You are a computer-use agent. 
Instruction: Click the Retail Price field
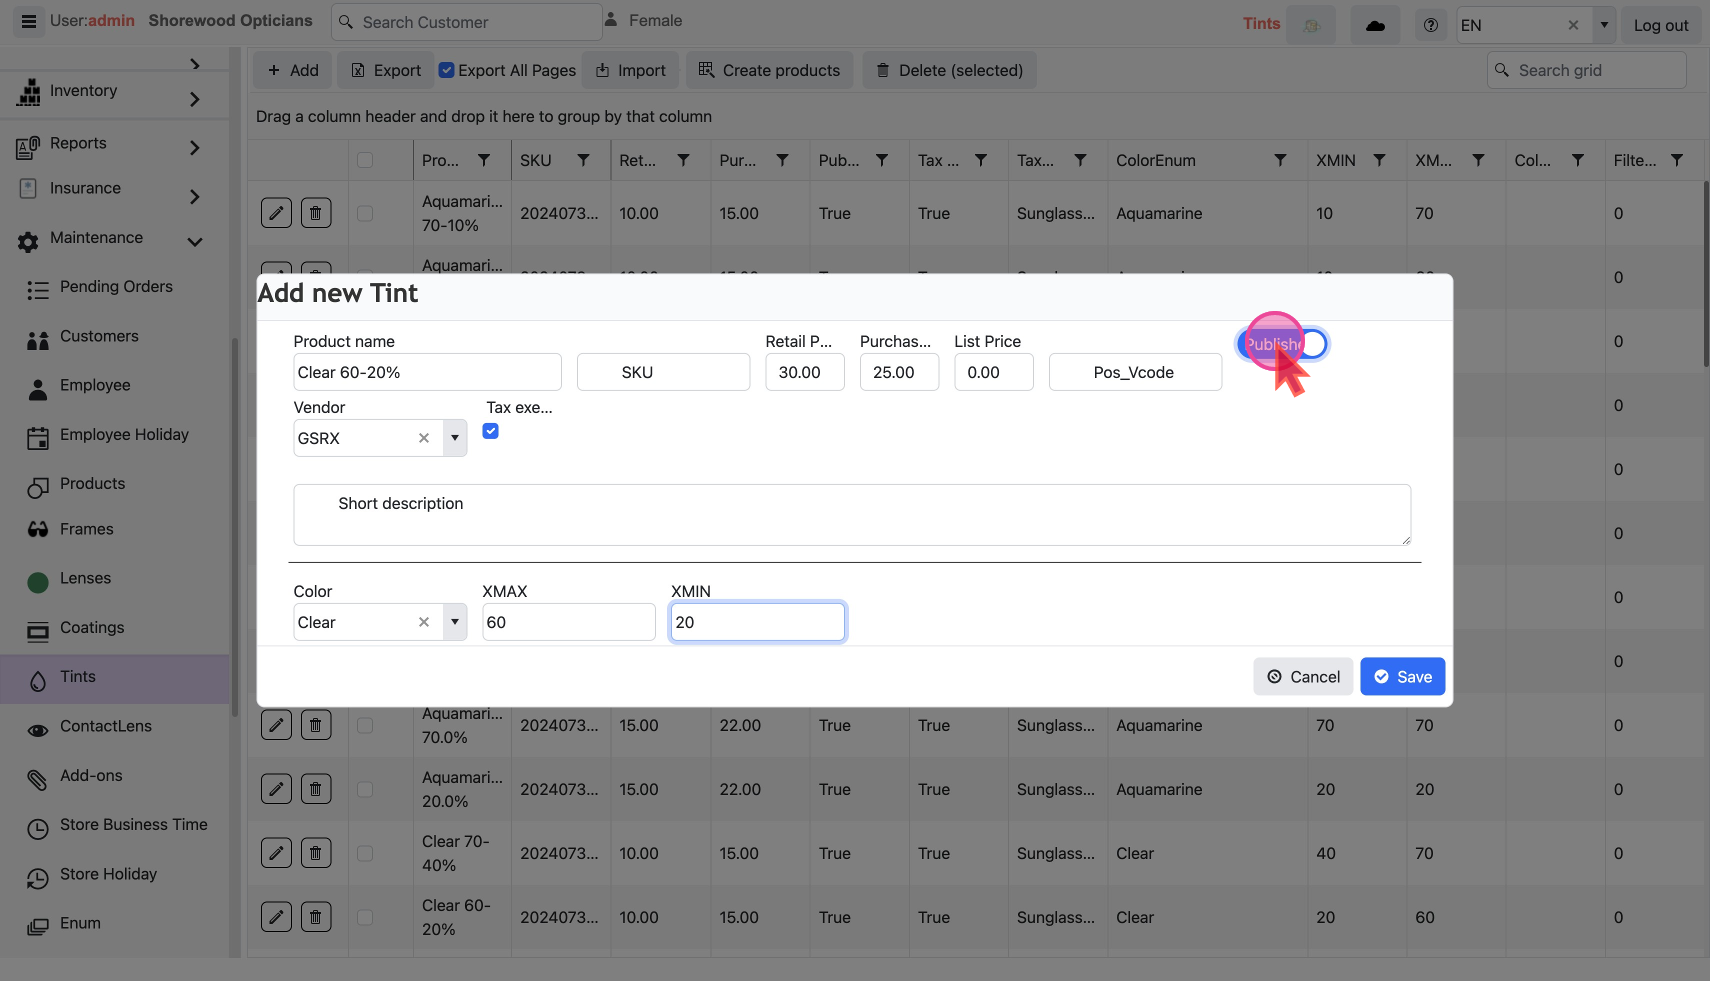(x=804, y=372)
